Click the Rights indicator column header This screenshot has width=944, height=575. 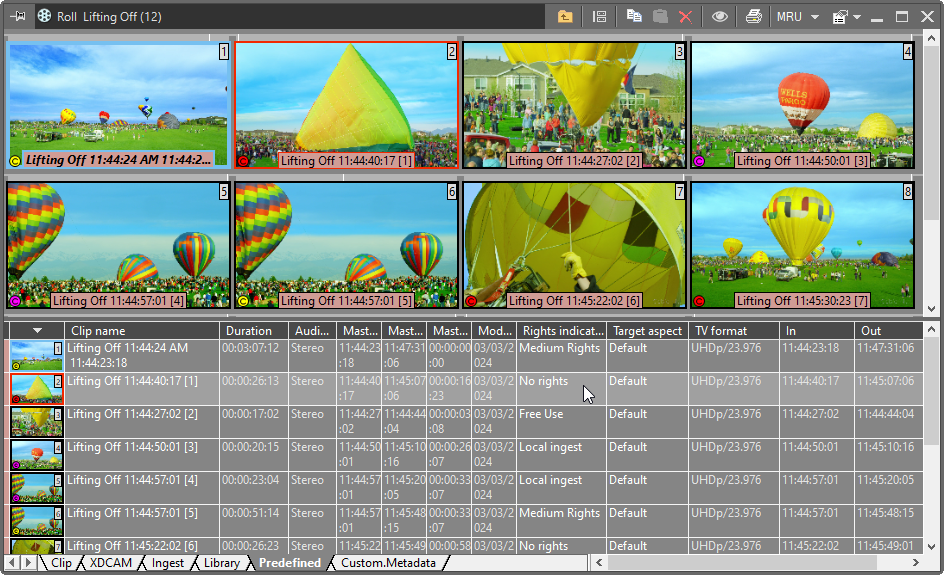pos(560,331)
